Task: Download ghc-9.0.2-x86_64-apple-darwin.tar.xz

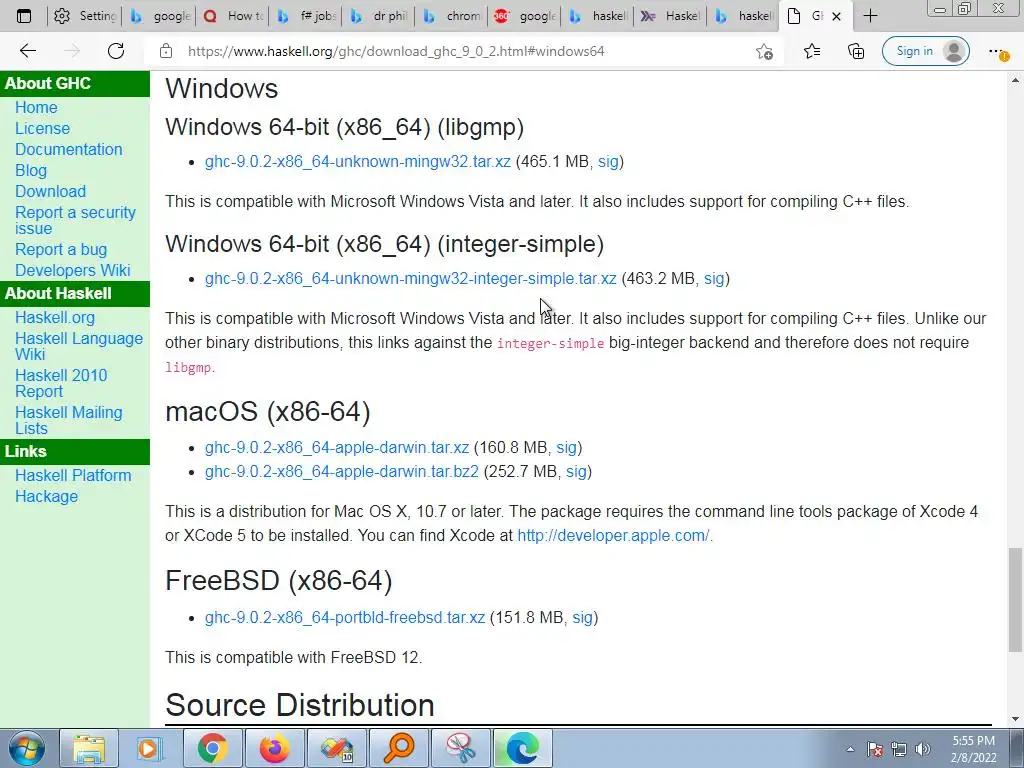Action: coord(337,447)
